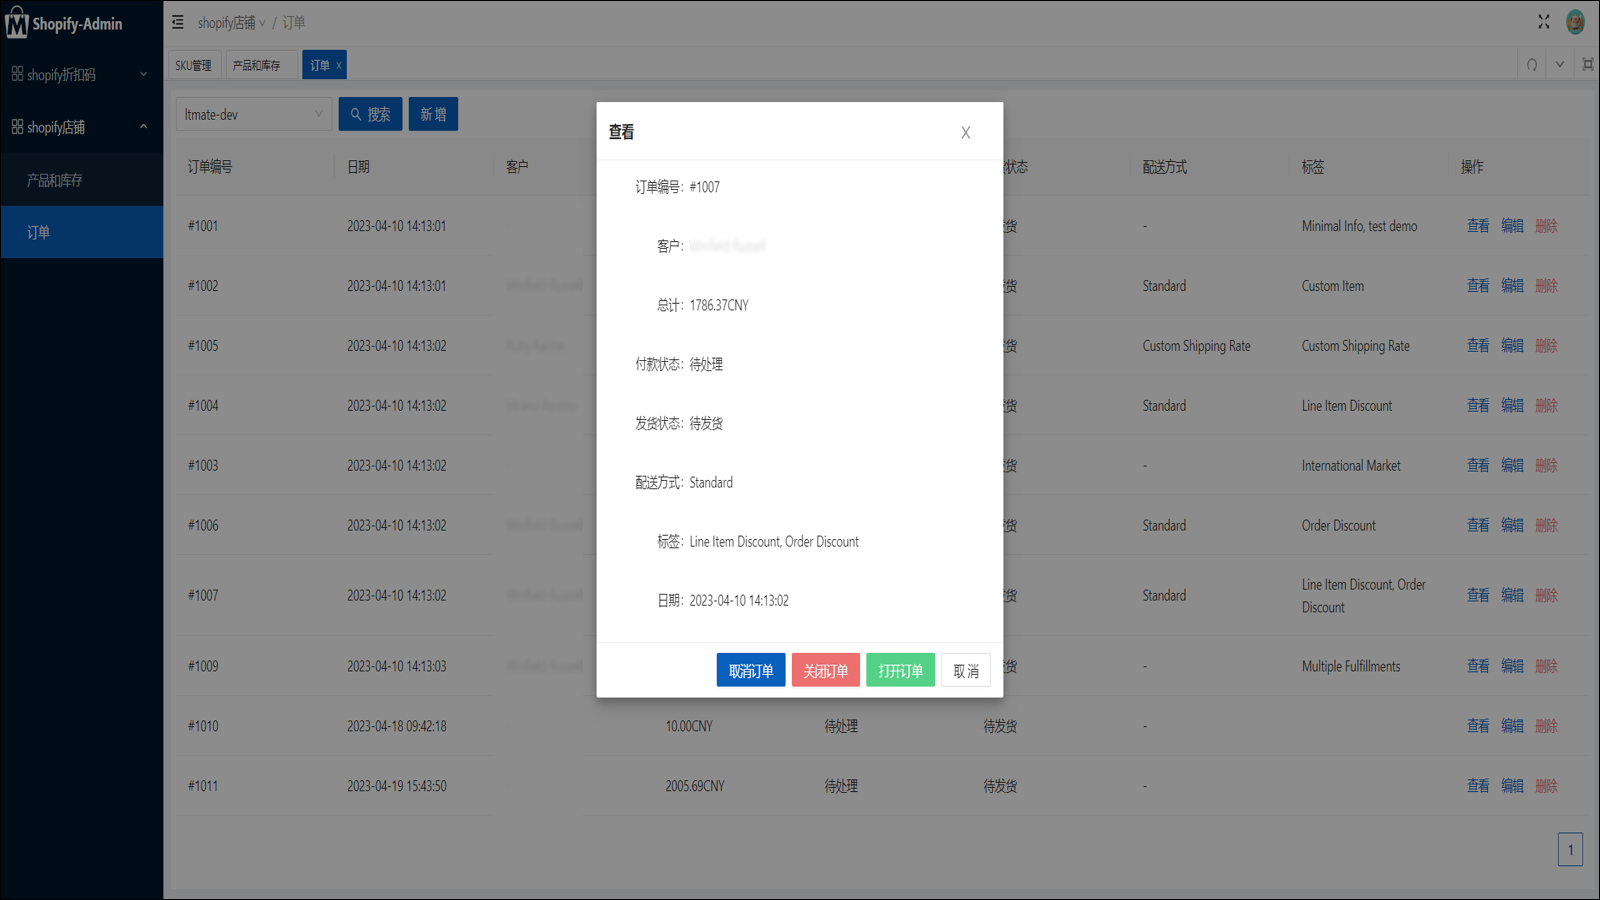The image size is (1600, 900).
Task: Click 删除 for the Custom Shipping Rate order
Action: point(1547,346)
